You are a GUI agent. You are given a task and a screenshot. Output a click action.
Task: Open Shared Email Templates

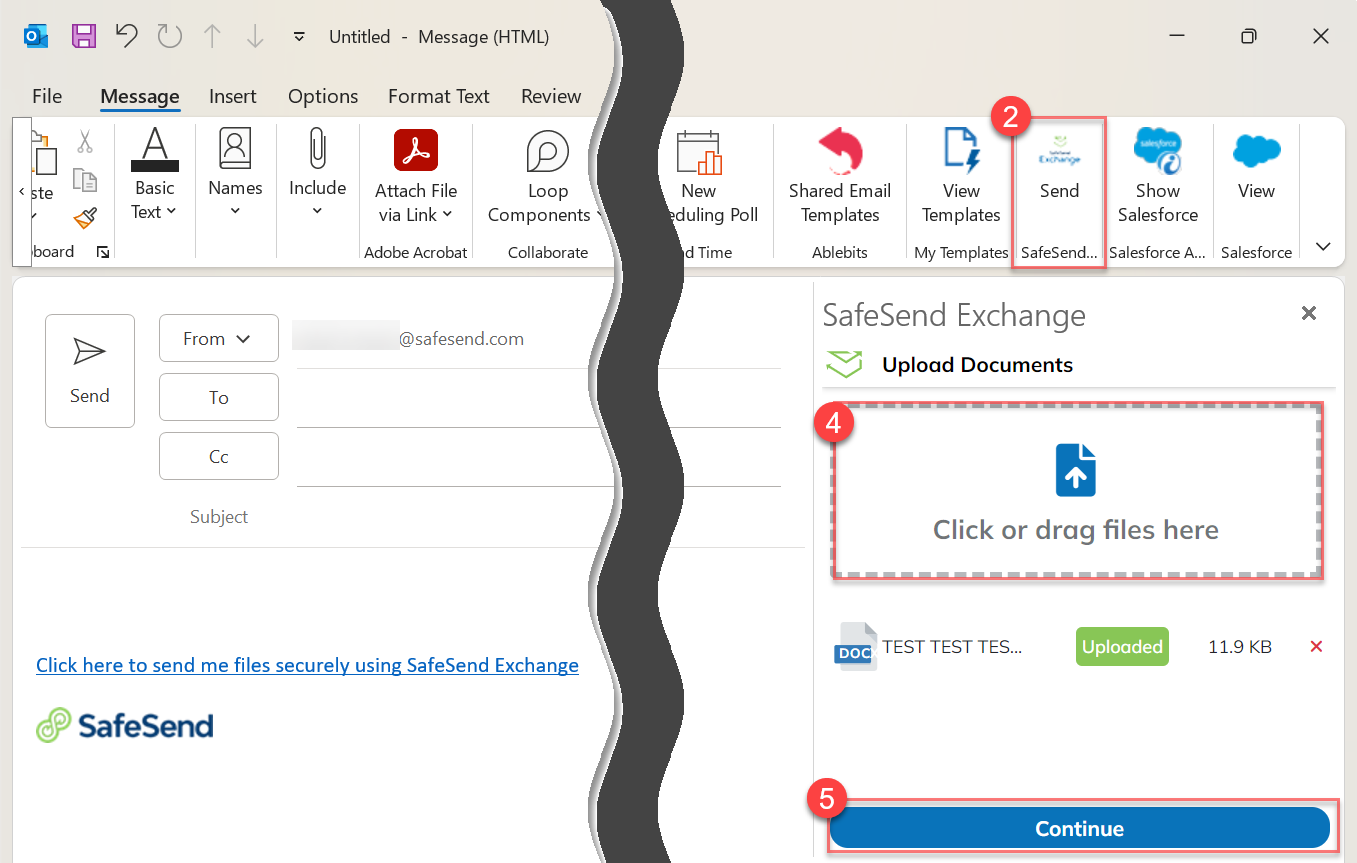coord(840,180)
